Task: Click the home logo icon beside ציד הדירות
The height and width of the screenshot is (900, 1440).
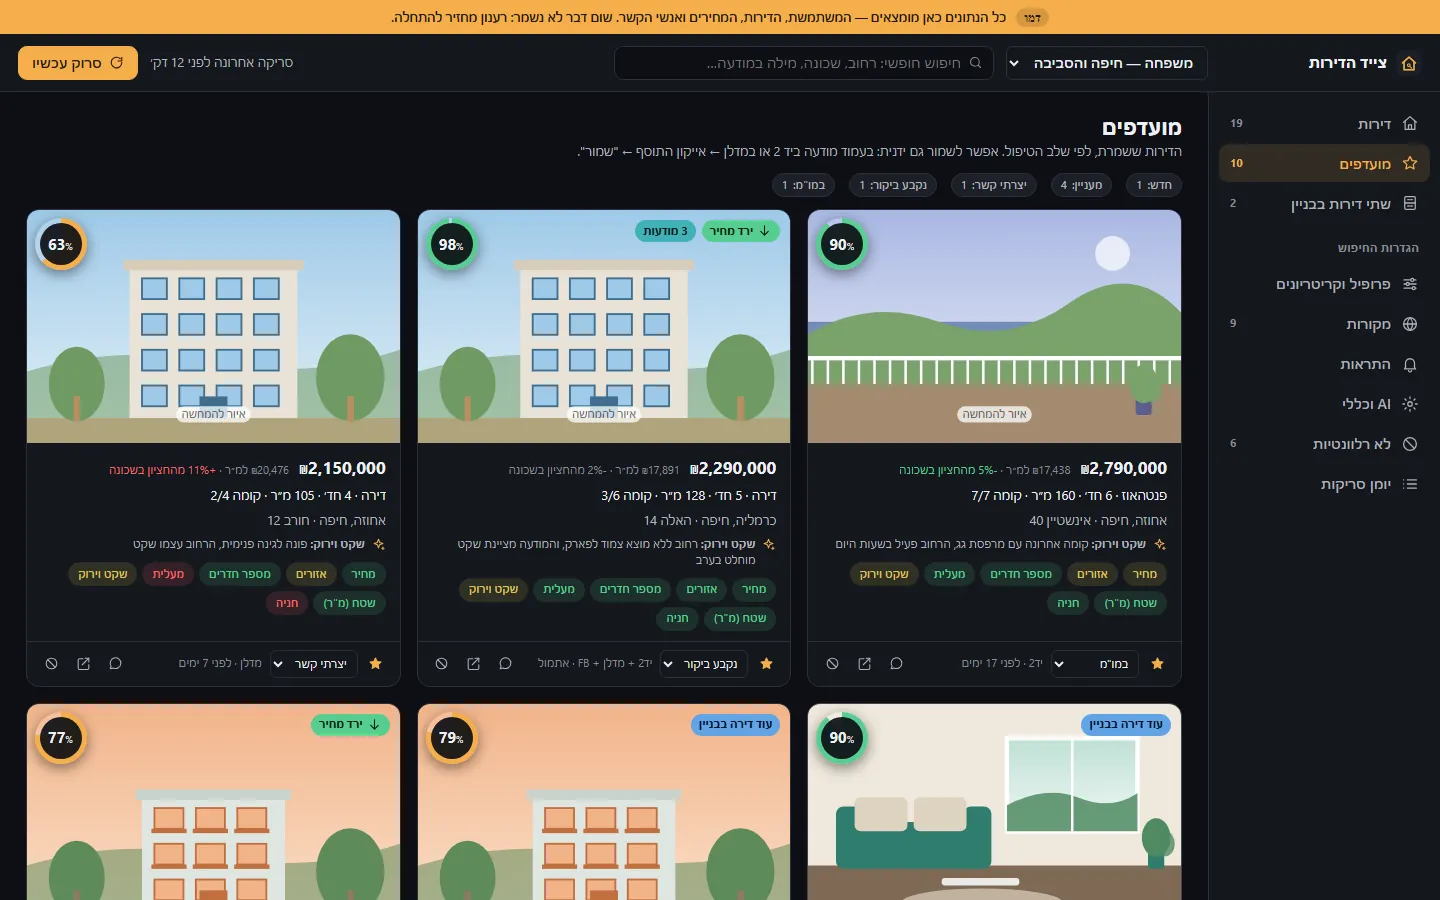Action: [1409, 63]
